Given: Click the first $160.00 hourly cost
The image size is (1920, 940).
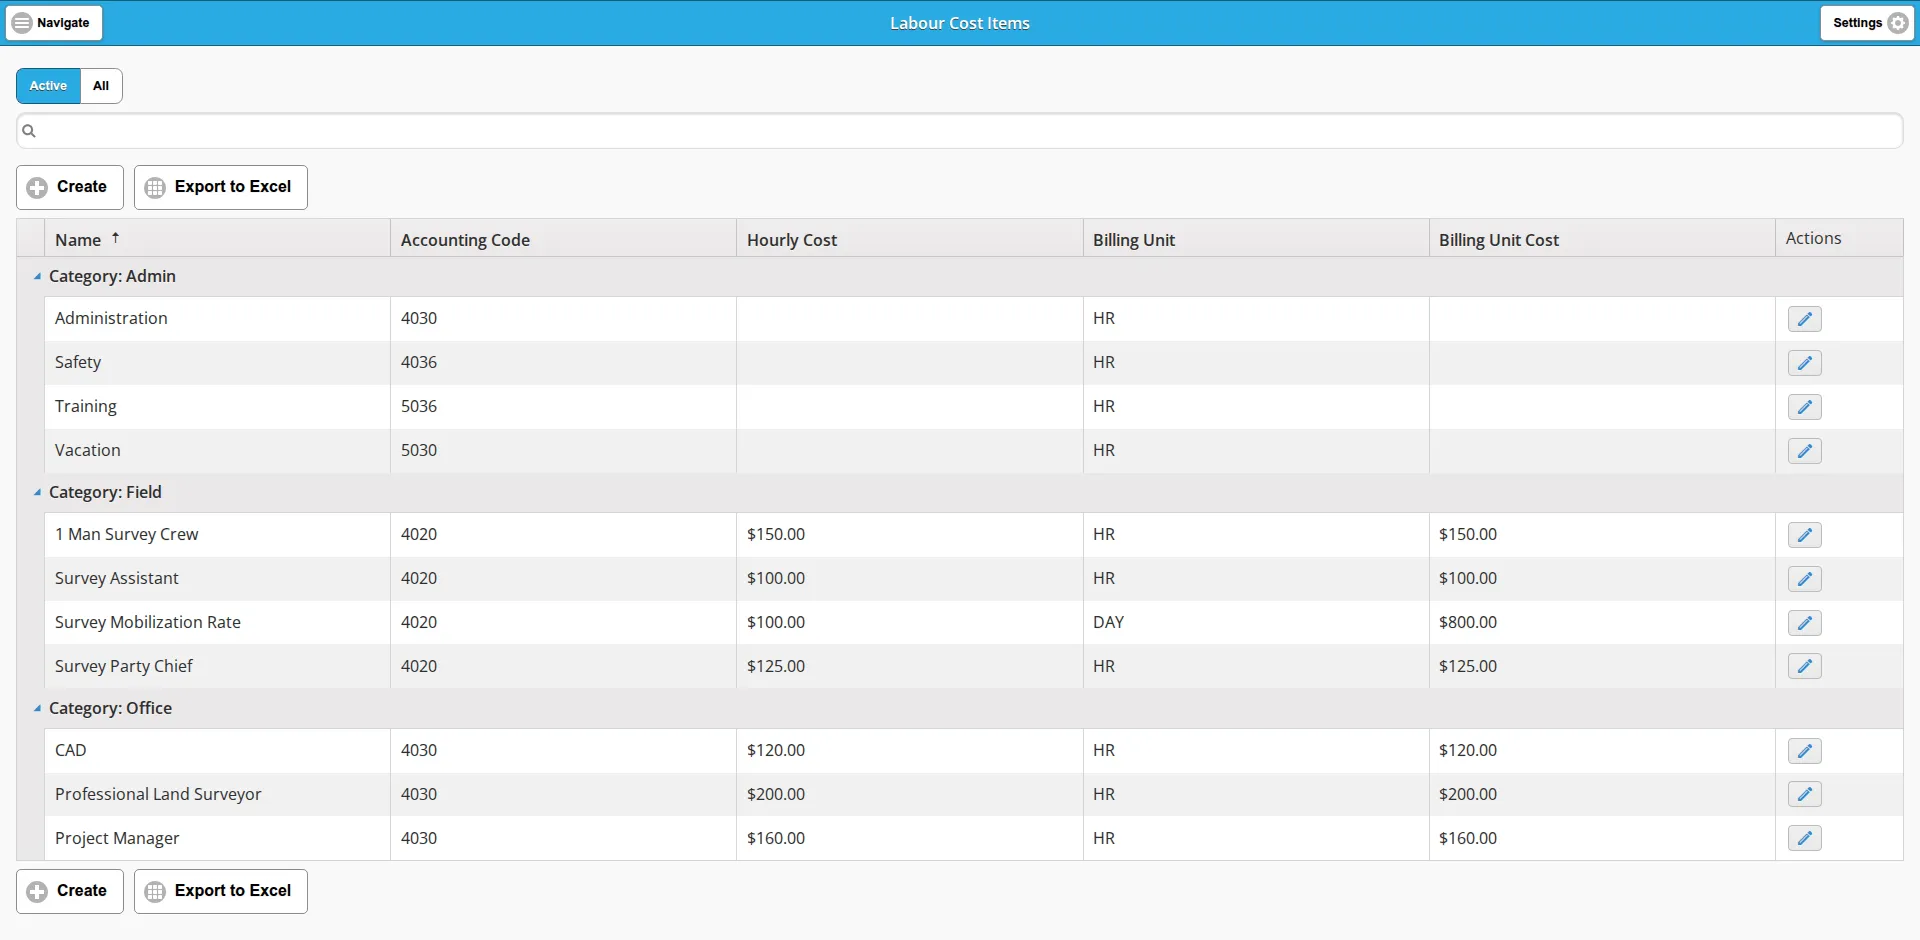Looking at the screenshot, I should click(775, 838).
